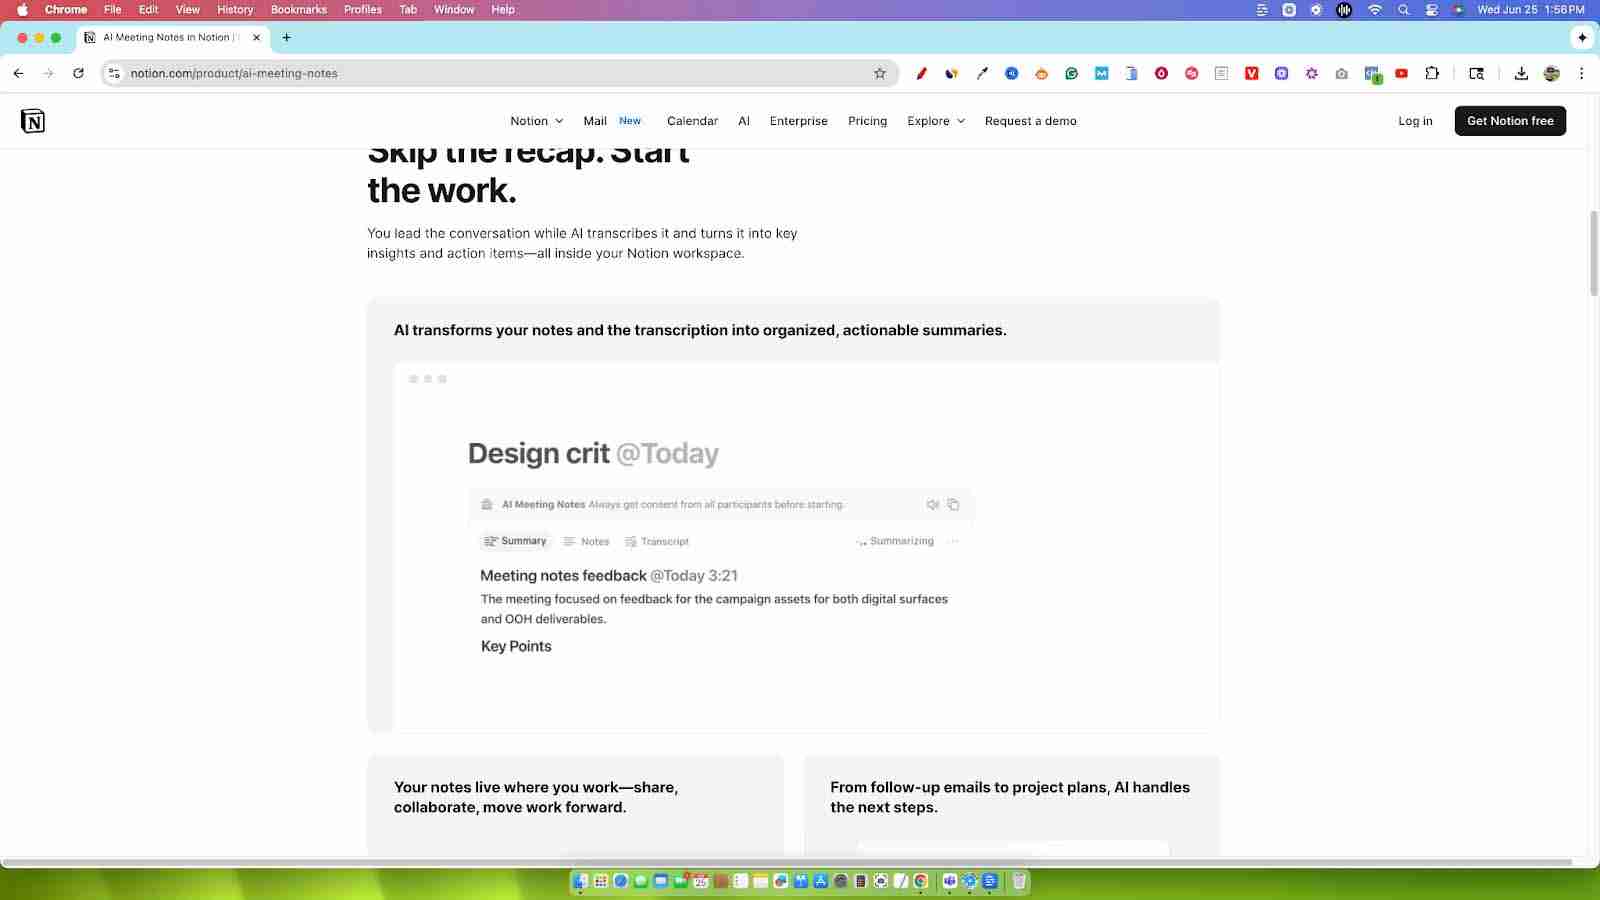This screenshot has height=900, width=1600.
Task: Toggle the audio icon in the AI Meeting Notes banner
Action: click(931, 504)
